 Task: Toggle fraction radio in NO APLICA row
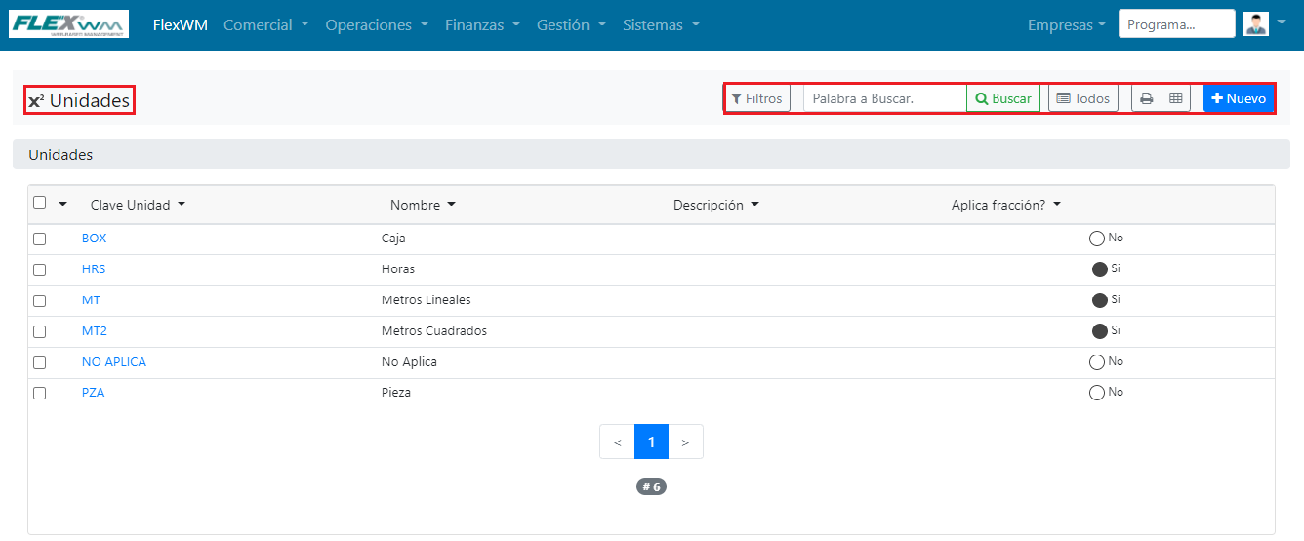click(1097, 363)
